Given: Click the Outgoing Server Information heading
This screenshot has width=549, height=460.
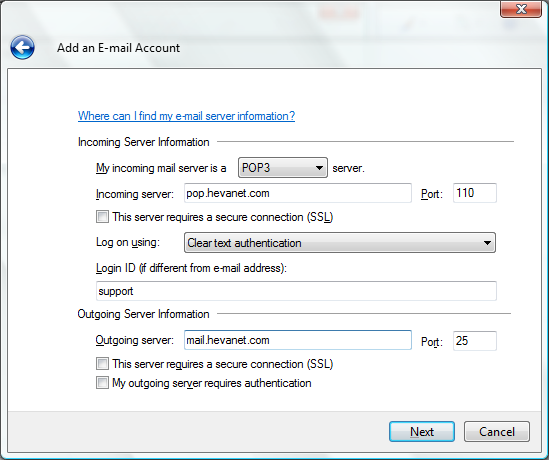Looking at the screenshot, I should [144, 314].
